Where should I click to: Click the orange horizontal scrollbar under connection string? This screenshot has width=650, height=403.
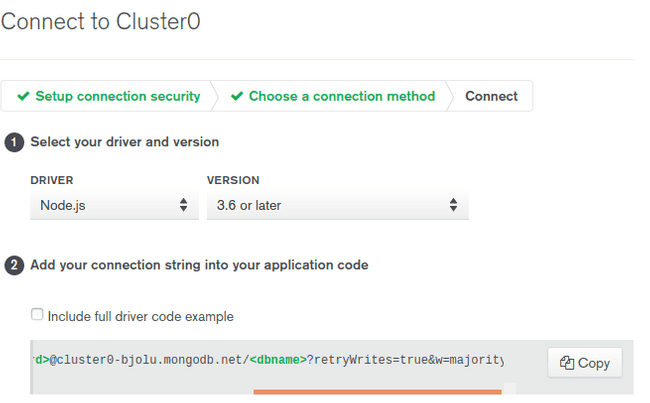[377, 391]
